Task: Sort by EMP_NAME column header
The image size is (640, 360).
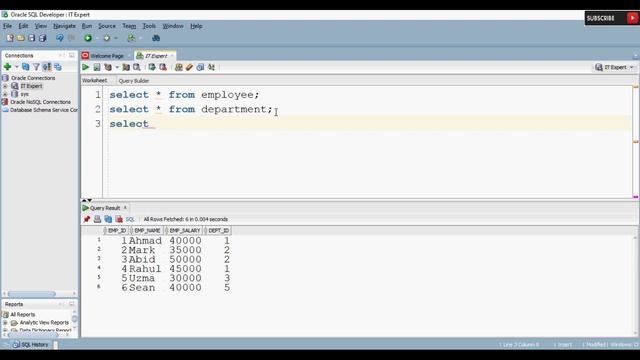Action: click(x=147, y=231)
